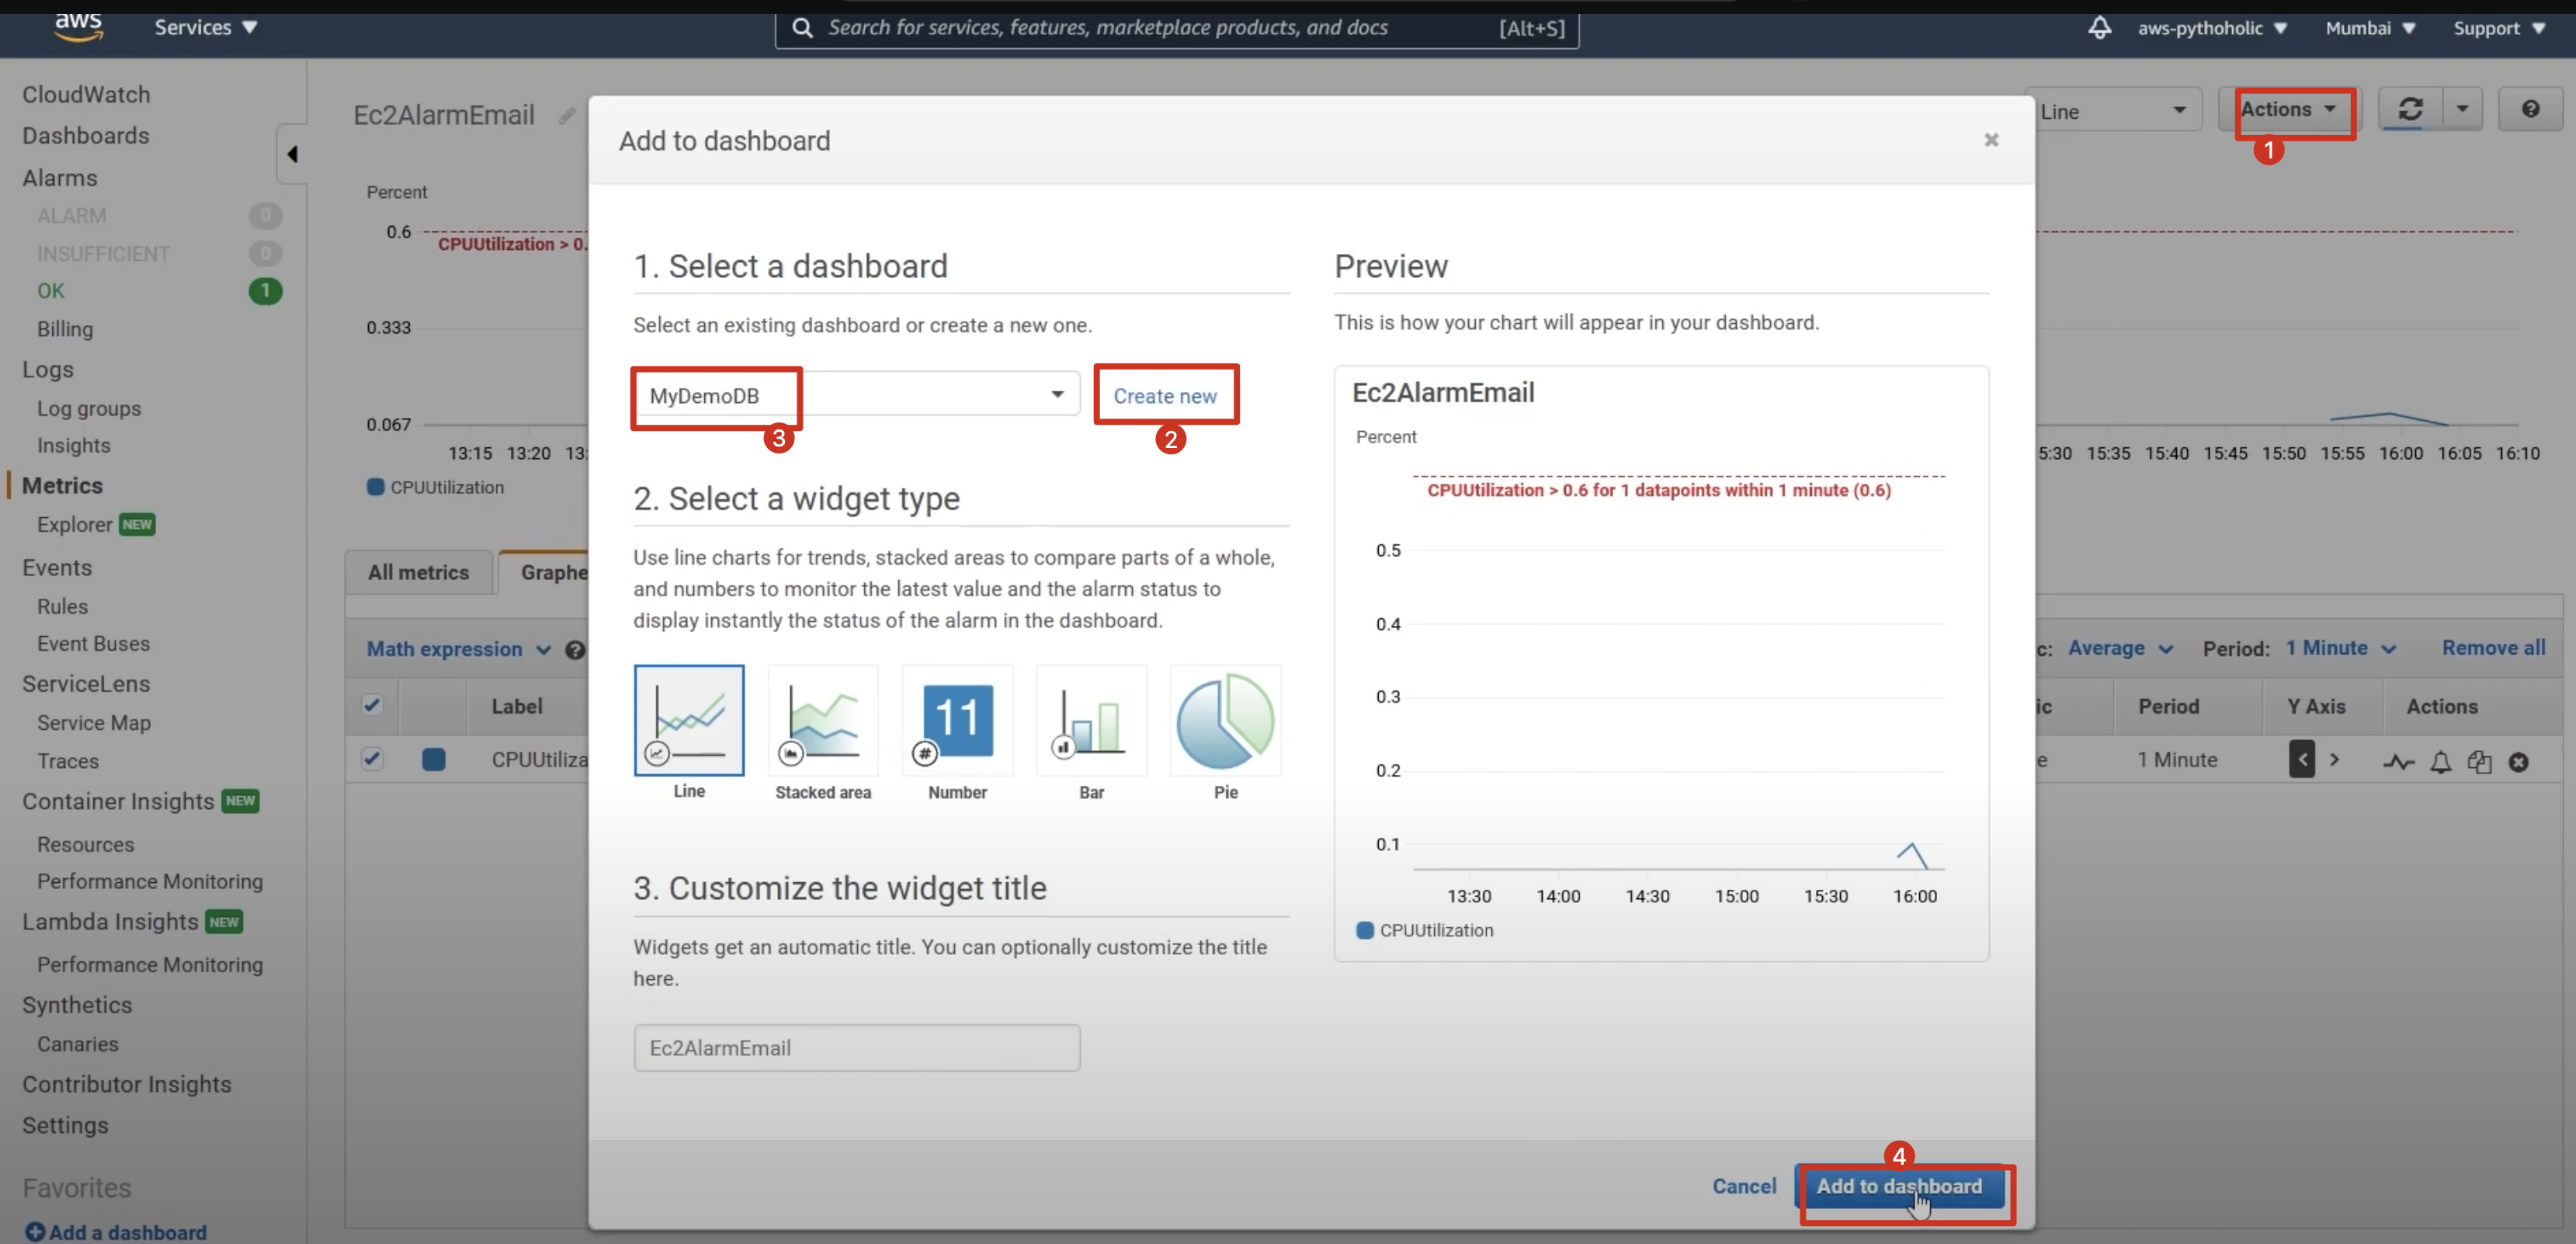
Task: Click the Add a dashboard plus icon
Action: (34, 1232)
